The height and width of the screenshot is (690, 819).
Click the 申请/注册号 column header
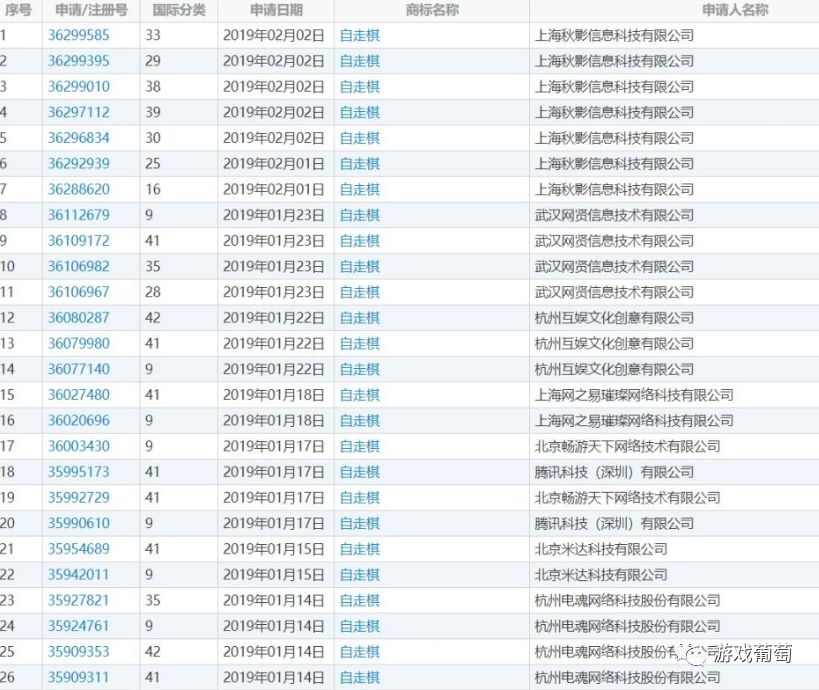click(91, 10)
